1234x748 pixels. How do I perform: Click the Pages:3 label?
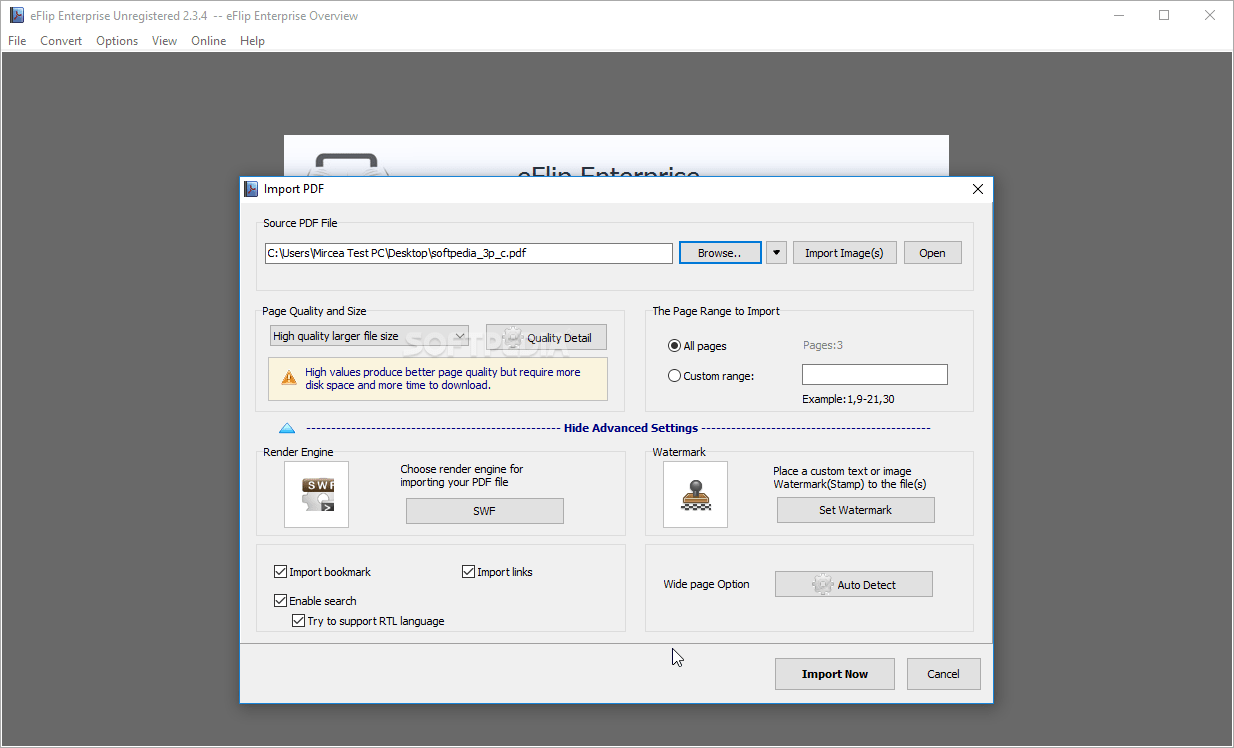823,346
